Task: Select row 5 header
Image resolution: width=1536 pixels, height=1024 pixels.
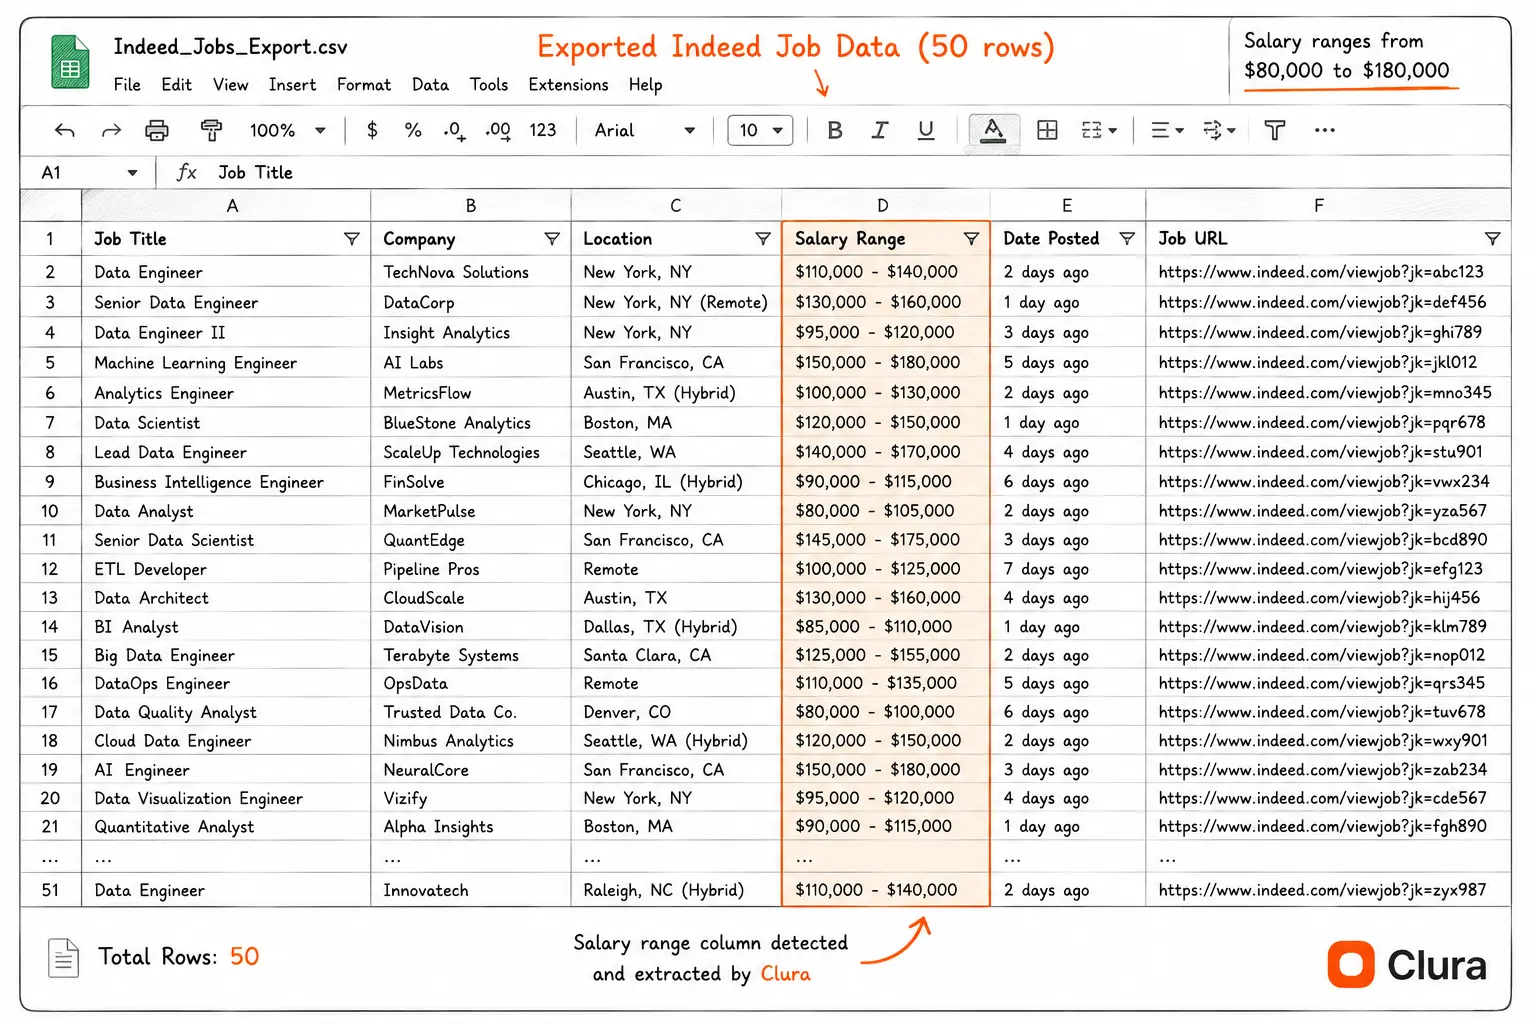Action: tap(50, 363)
